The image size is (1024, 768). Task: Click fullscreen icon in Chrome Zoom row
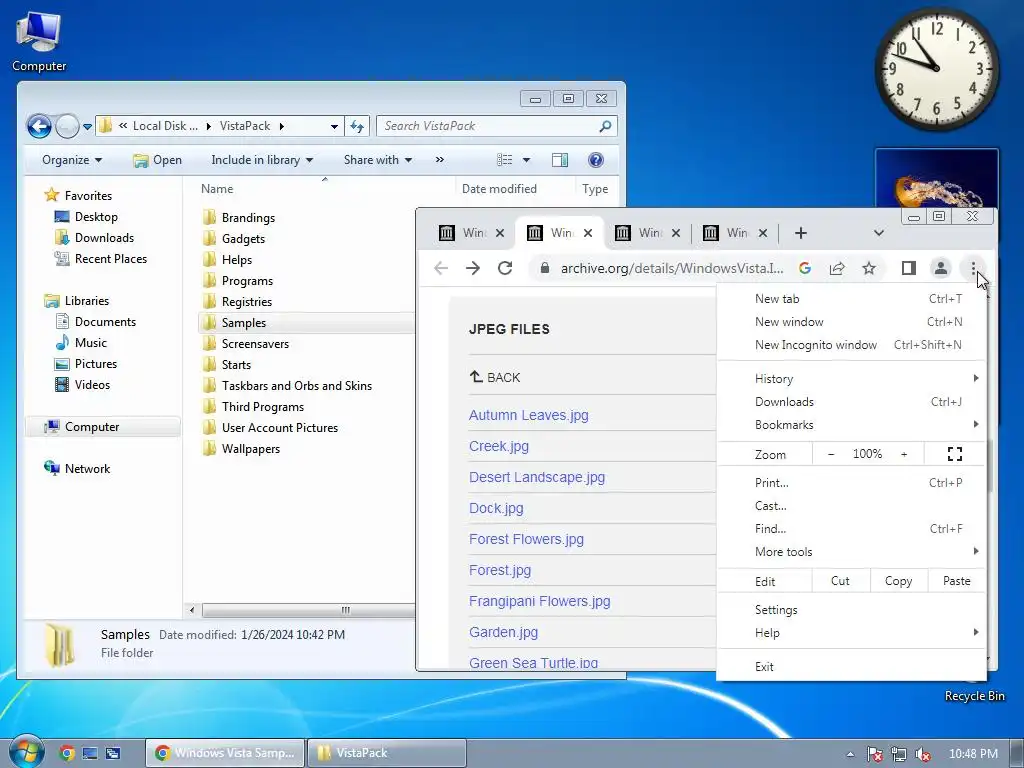(955, 454)
